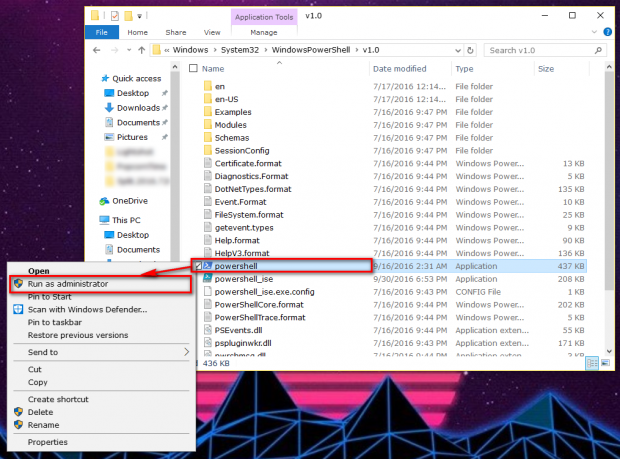Click the properties icon in quick access toolbar
Screen dimensions: 620x459
click(114, 16)
